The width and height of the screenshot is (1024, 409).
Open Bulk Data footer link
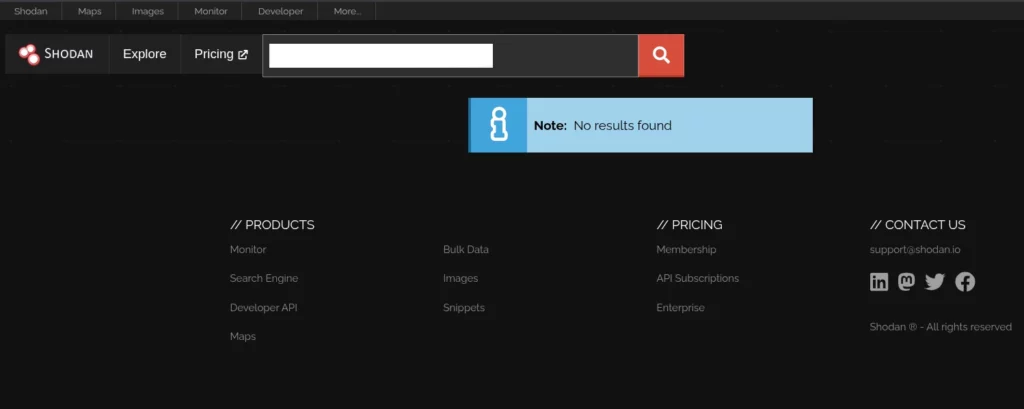click(x=466, y=250)
